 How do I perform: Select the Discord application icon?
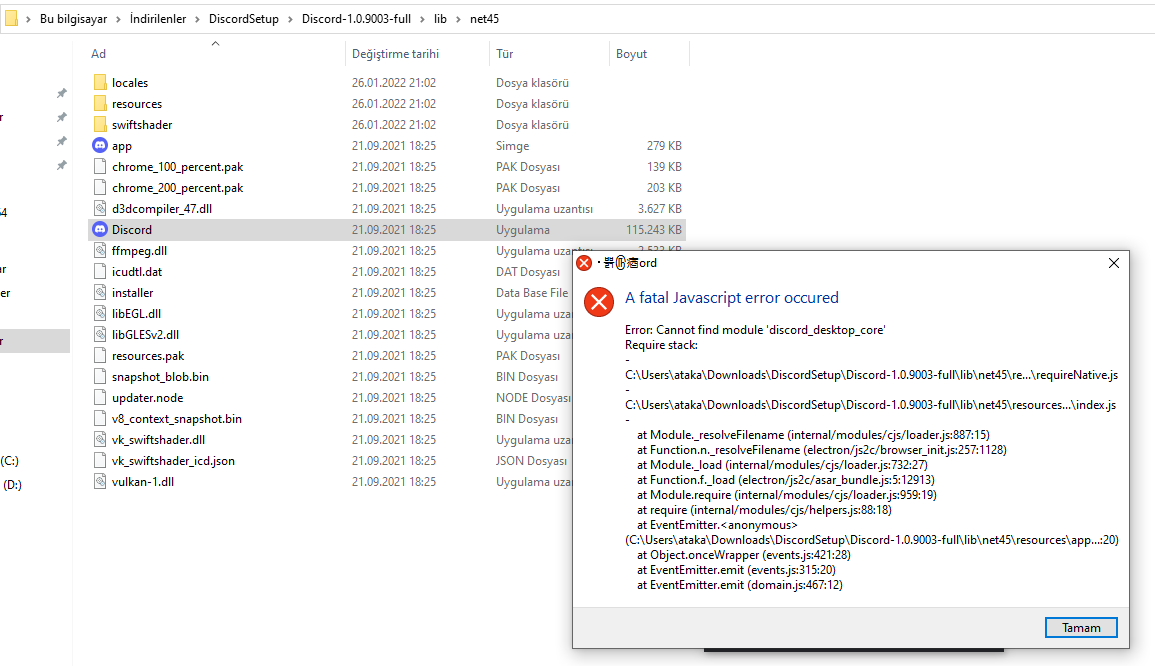point(100,230)
